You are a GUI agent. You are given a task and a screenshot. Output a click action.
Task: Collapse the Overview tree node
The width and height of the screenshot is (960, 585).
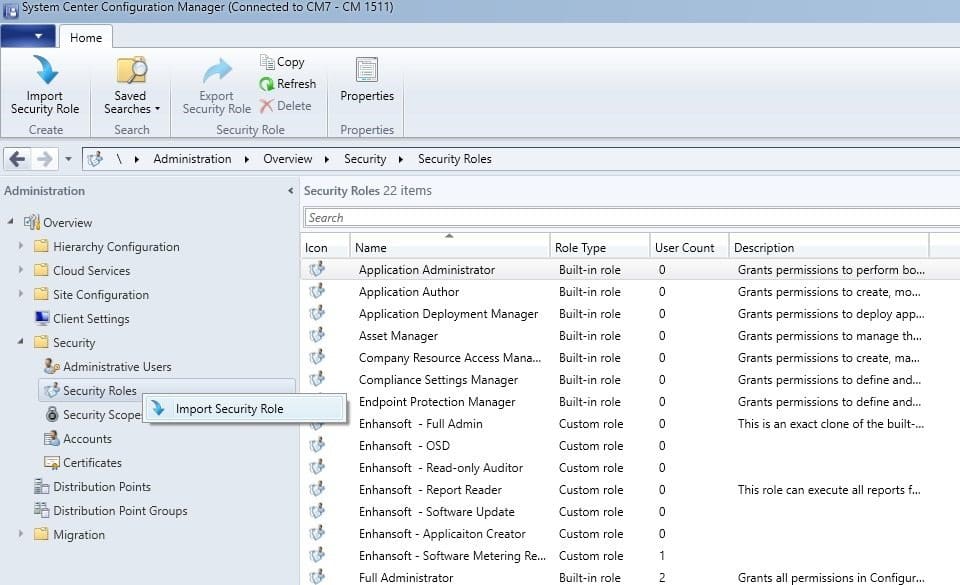(10, 221)
